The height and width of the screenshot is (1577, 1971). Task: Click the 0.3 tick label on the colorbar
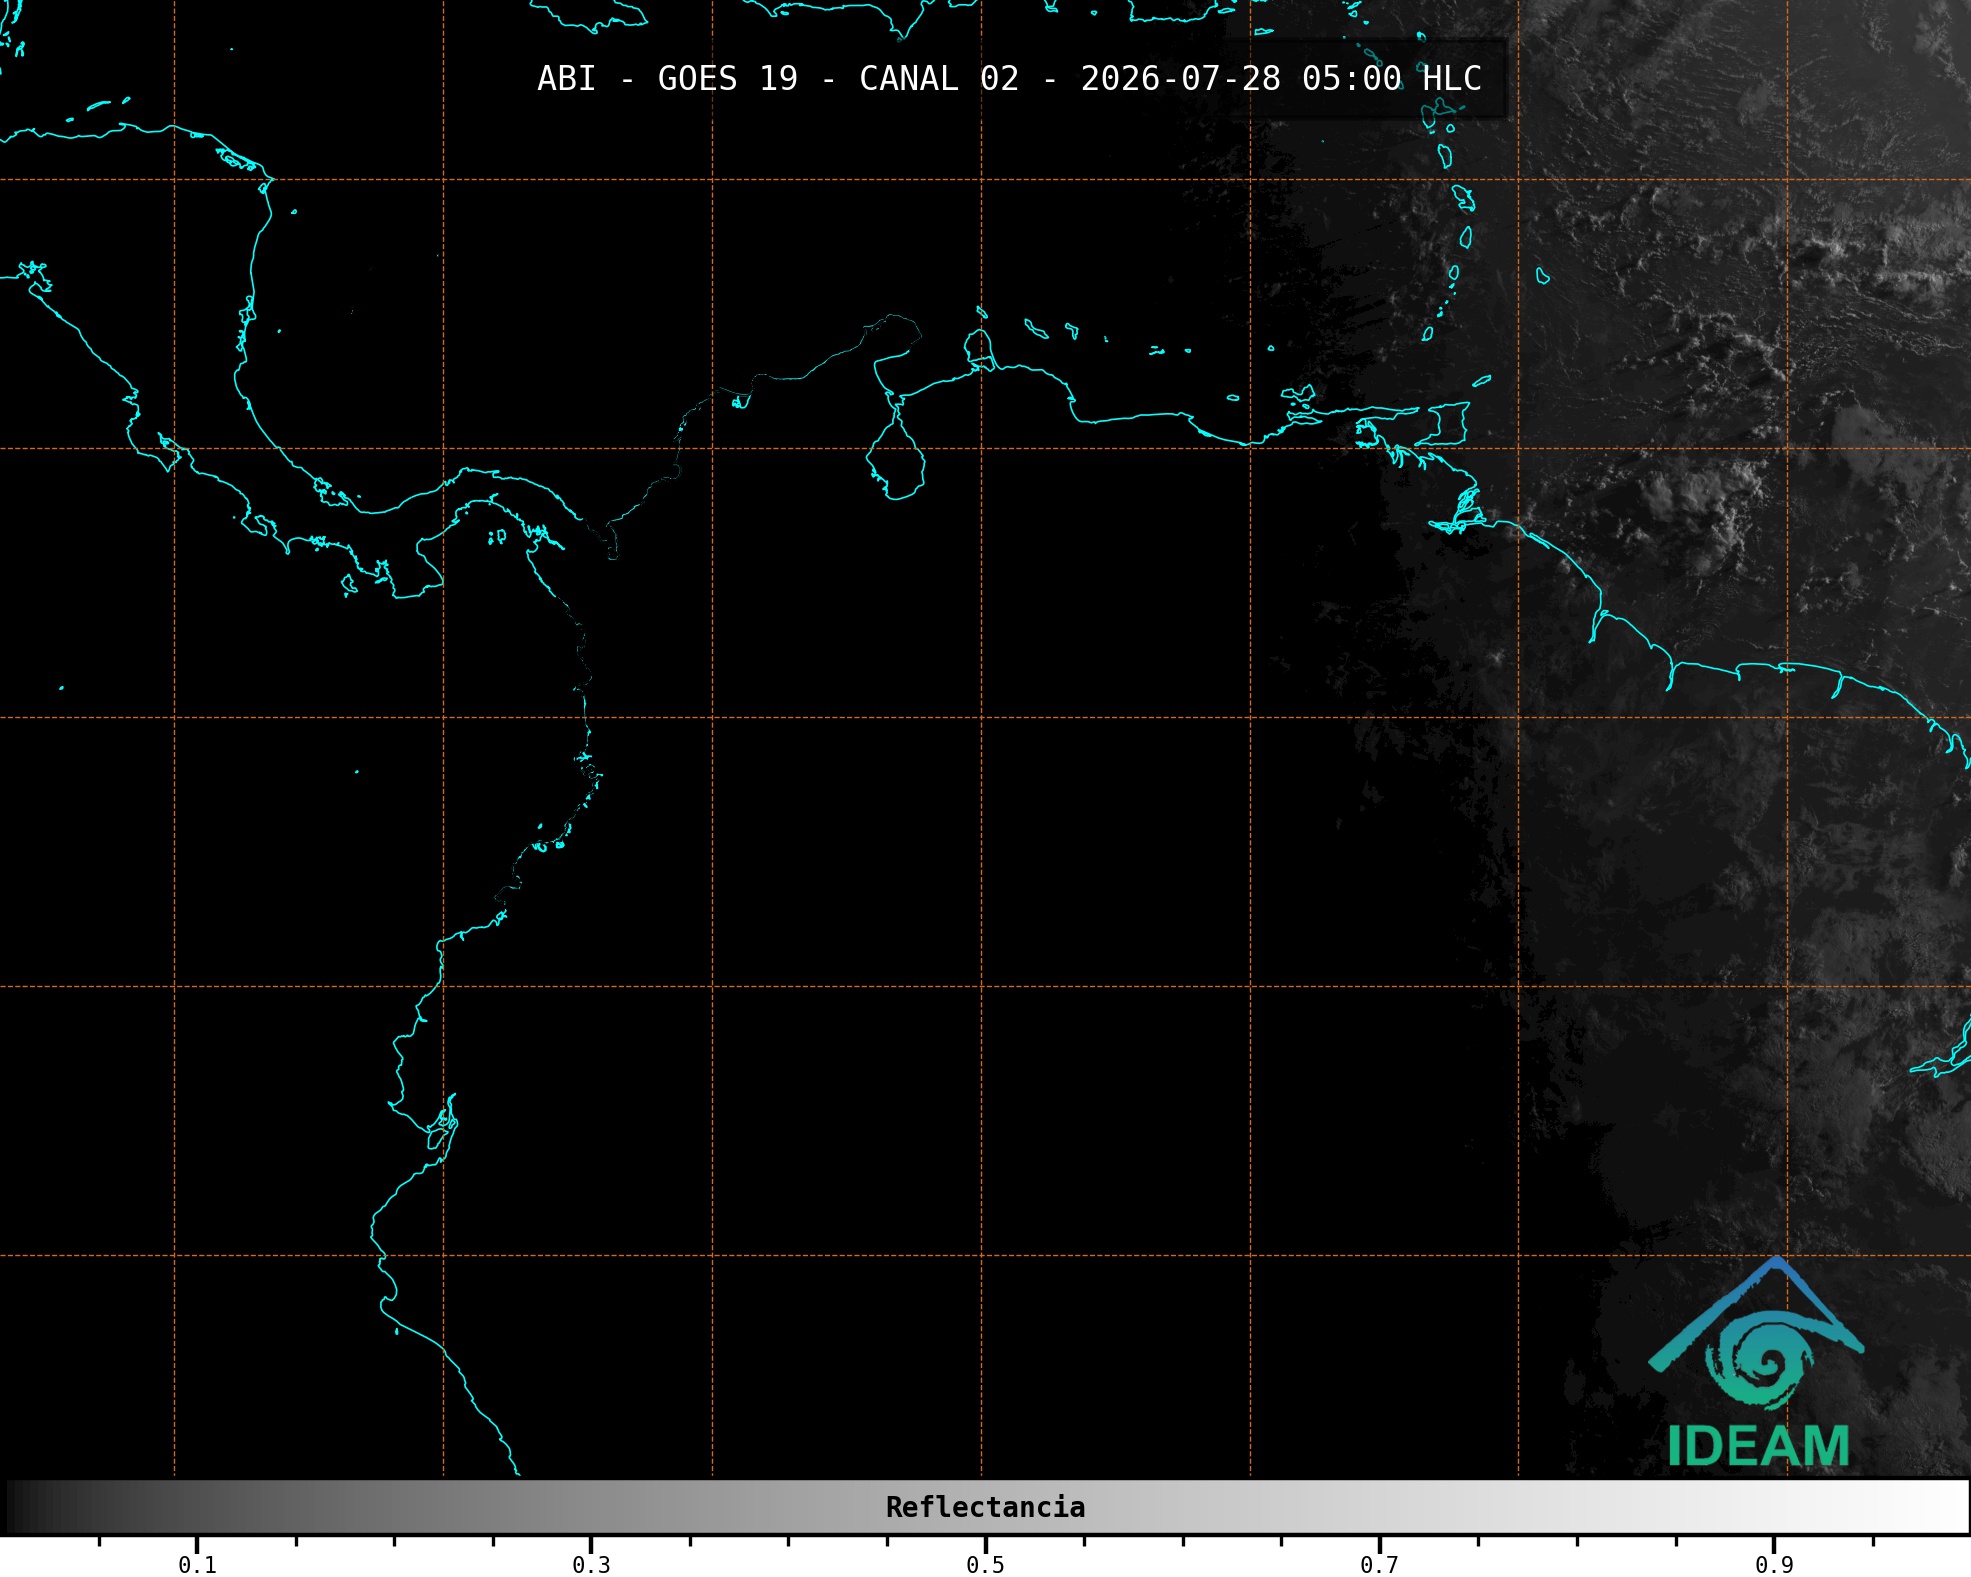tap(591, 1565)
